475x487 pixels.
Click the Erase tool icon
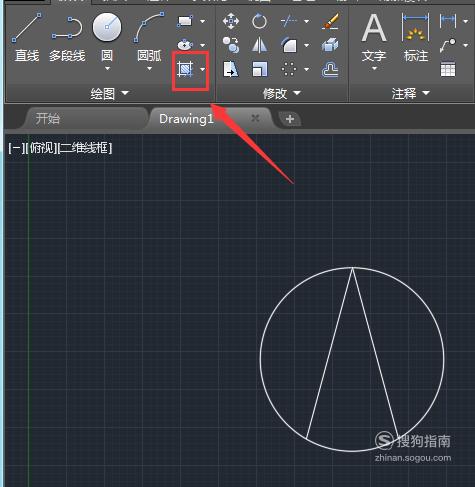(x=330, y=21)
